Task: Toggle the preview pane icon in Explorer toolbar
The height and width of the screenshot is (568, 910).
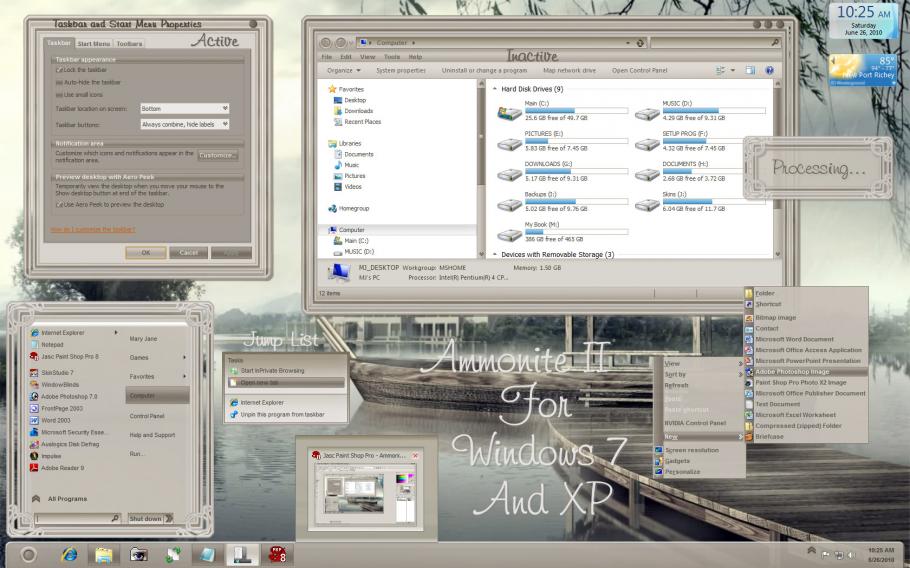Action: (750, 70)
